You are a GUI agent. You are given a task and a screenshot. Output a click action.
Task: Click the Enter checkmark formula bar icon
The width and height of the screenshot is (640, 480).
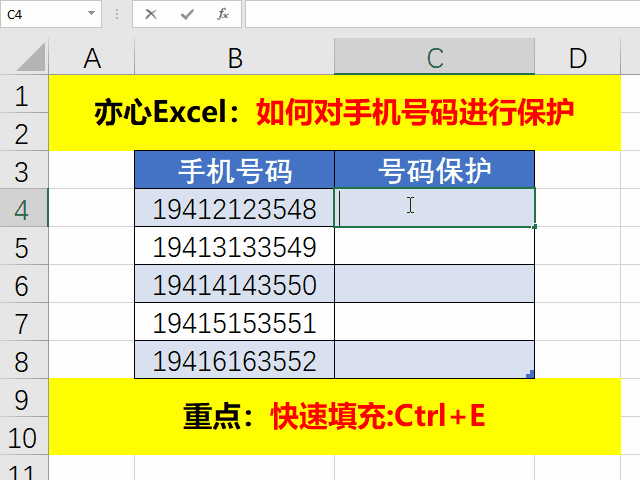[187, 14]
